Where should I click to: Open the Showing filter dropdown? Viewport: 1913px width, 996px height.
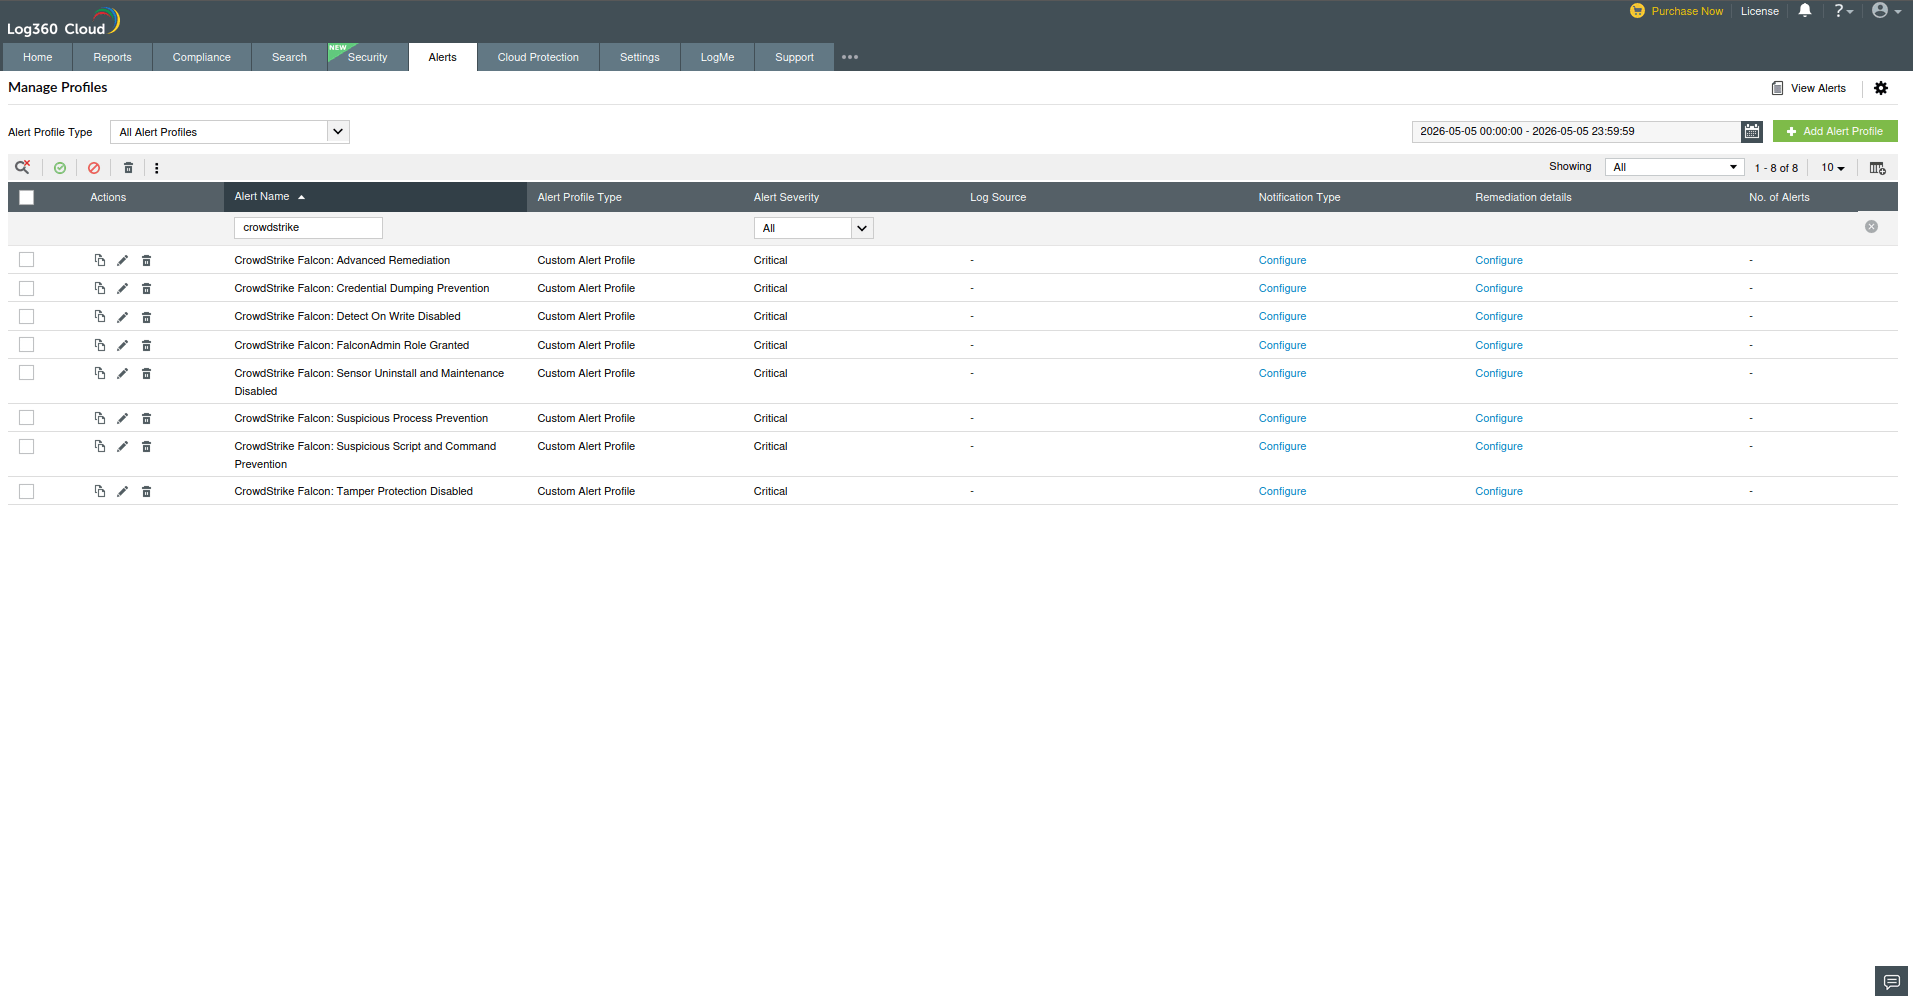[1674, 167]
